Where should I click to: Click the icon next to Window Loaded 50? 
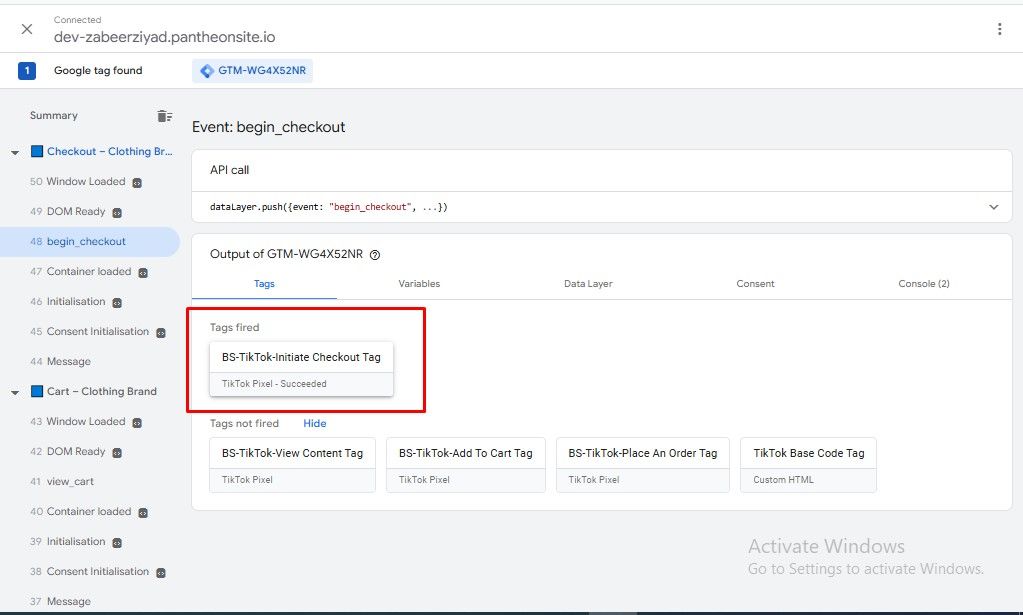pyautogui.click(x=137, y=183)
